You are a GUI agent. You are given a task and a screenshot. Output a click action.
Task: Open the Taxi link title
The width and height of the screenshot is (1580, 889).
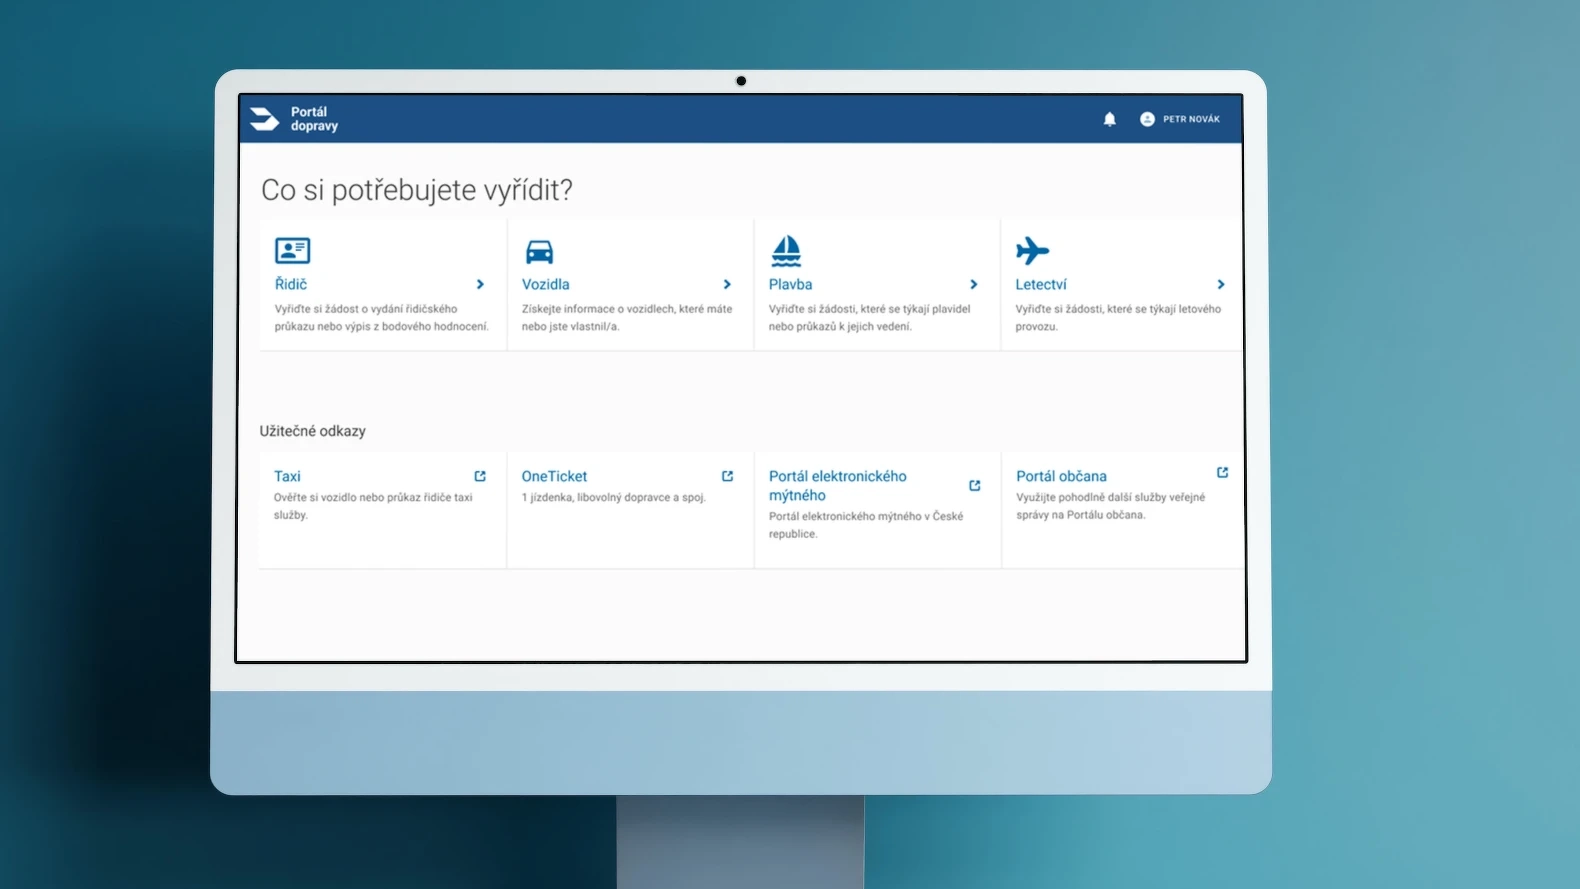tap(287, 476)
